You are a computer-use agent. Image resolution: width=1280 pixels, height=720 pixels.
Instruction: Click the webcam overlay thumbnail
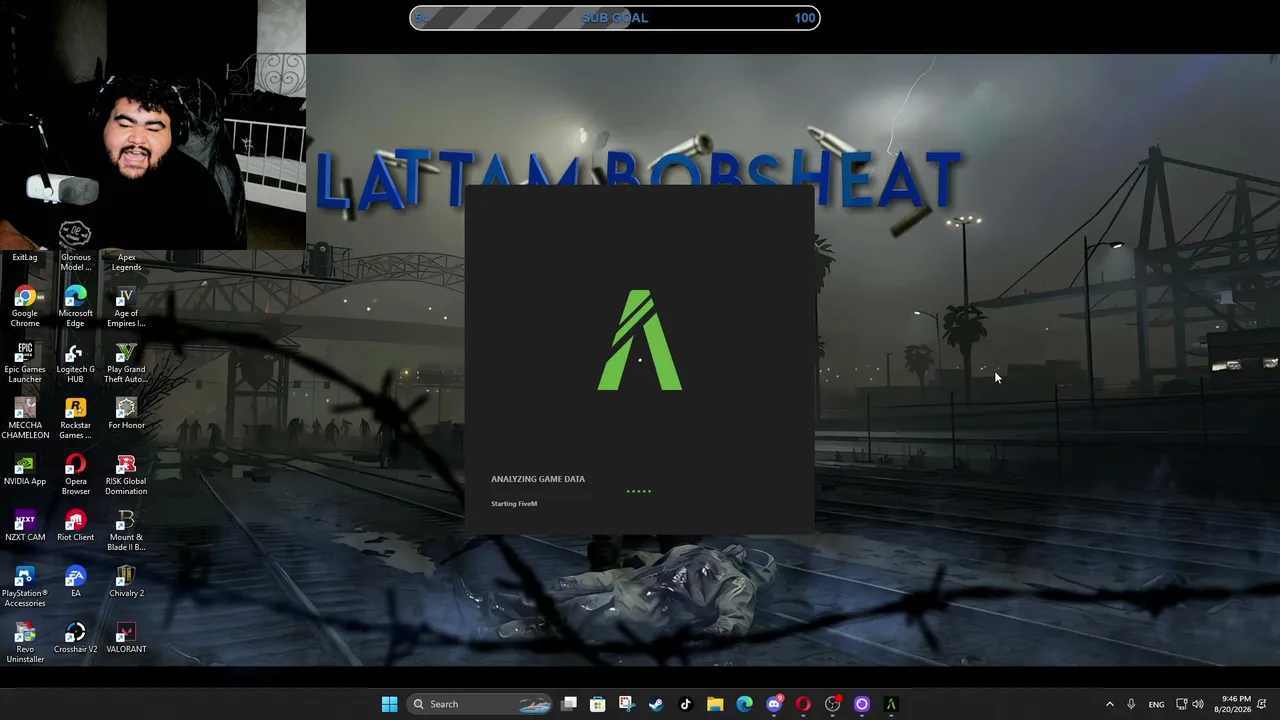(153, 125)
